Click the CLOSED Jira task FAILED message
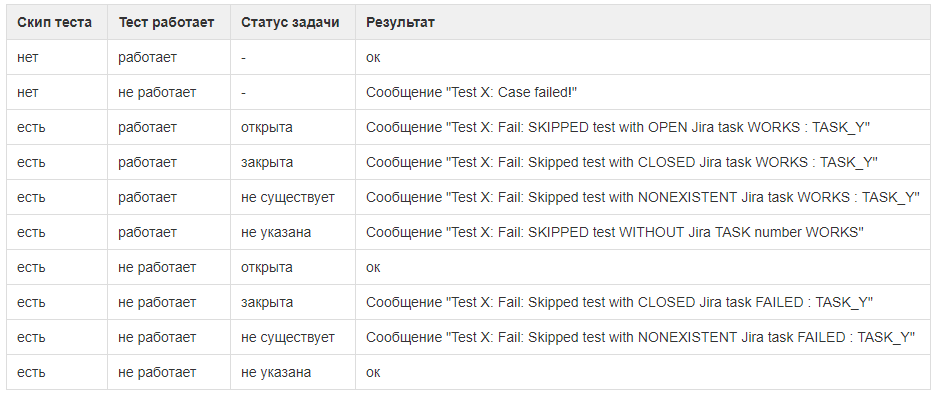Screen dimensions: 935x393 (620, 302)
